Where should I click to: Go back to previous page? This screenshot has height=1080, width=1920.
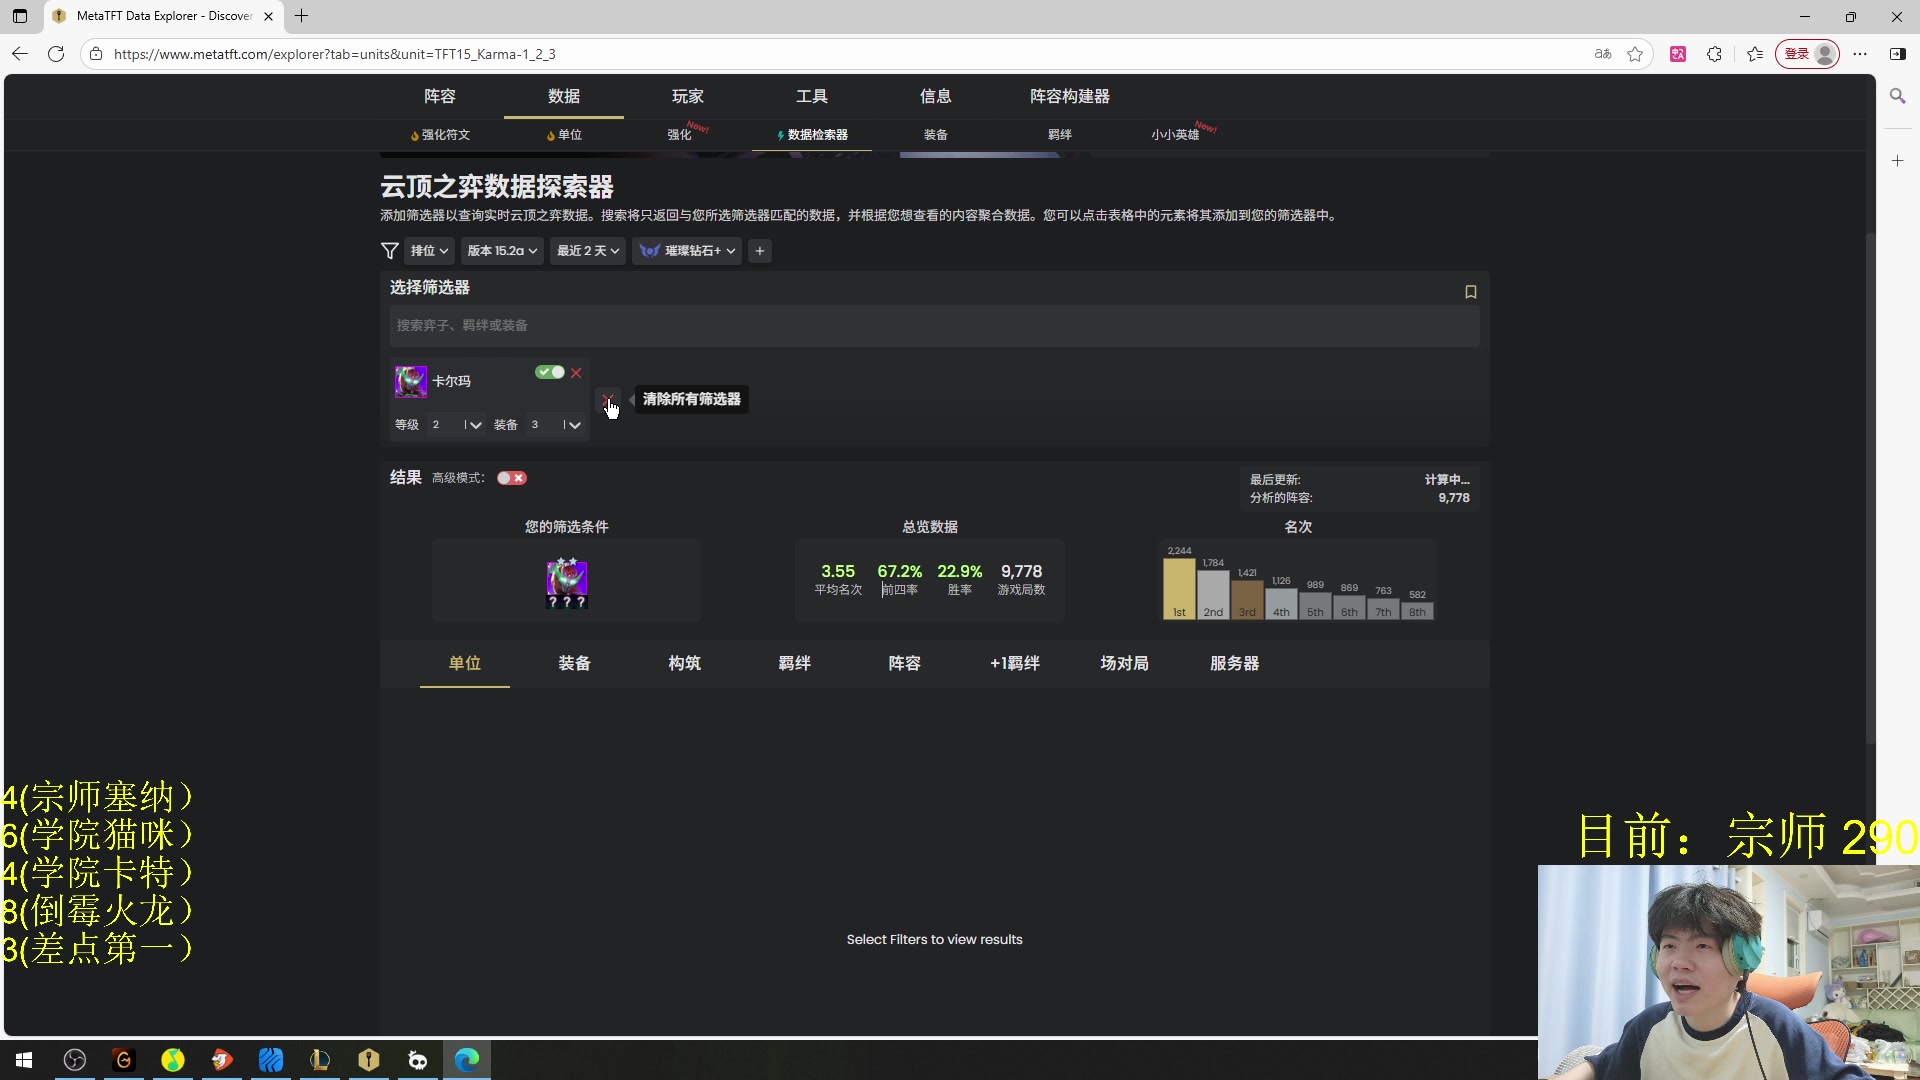20,54
